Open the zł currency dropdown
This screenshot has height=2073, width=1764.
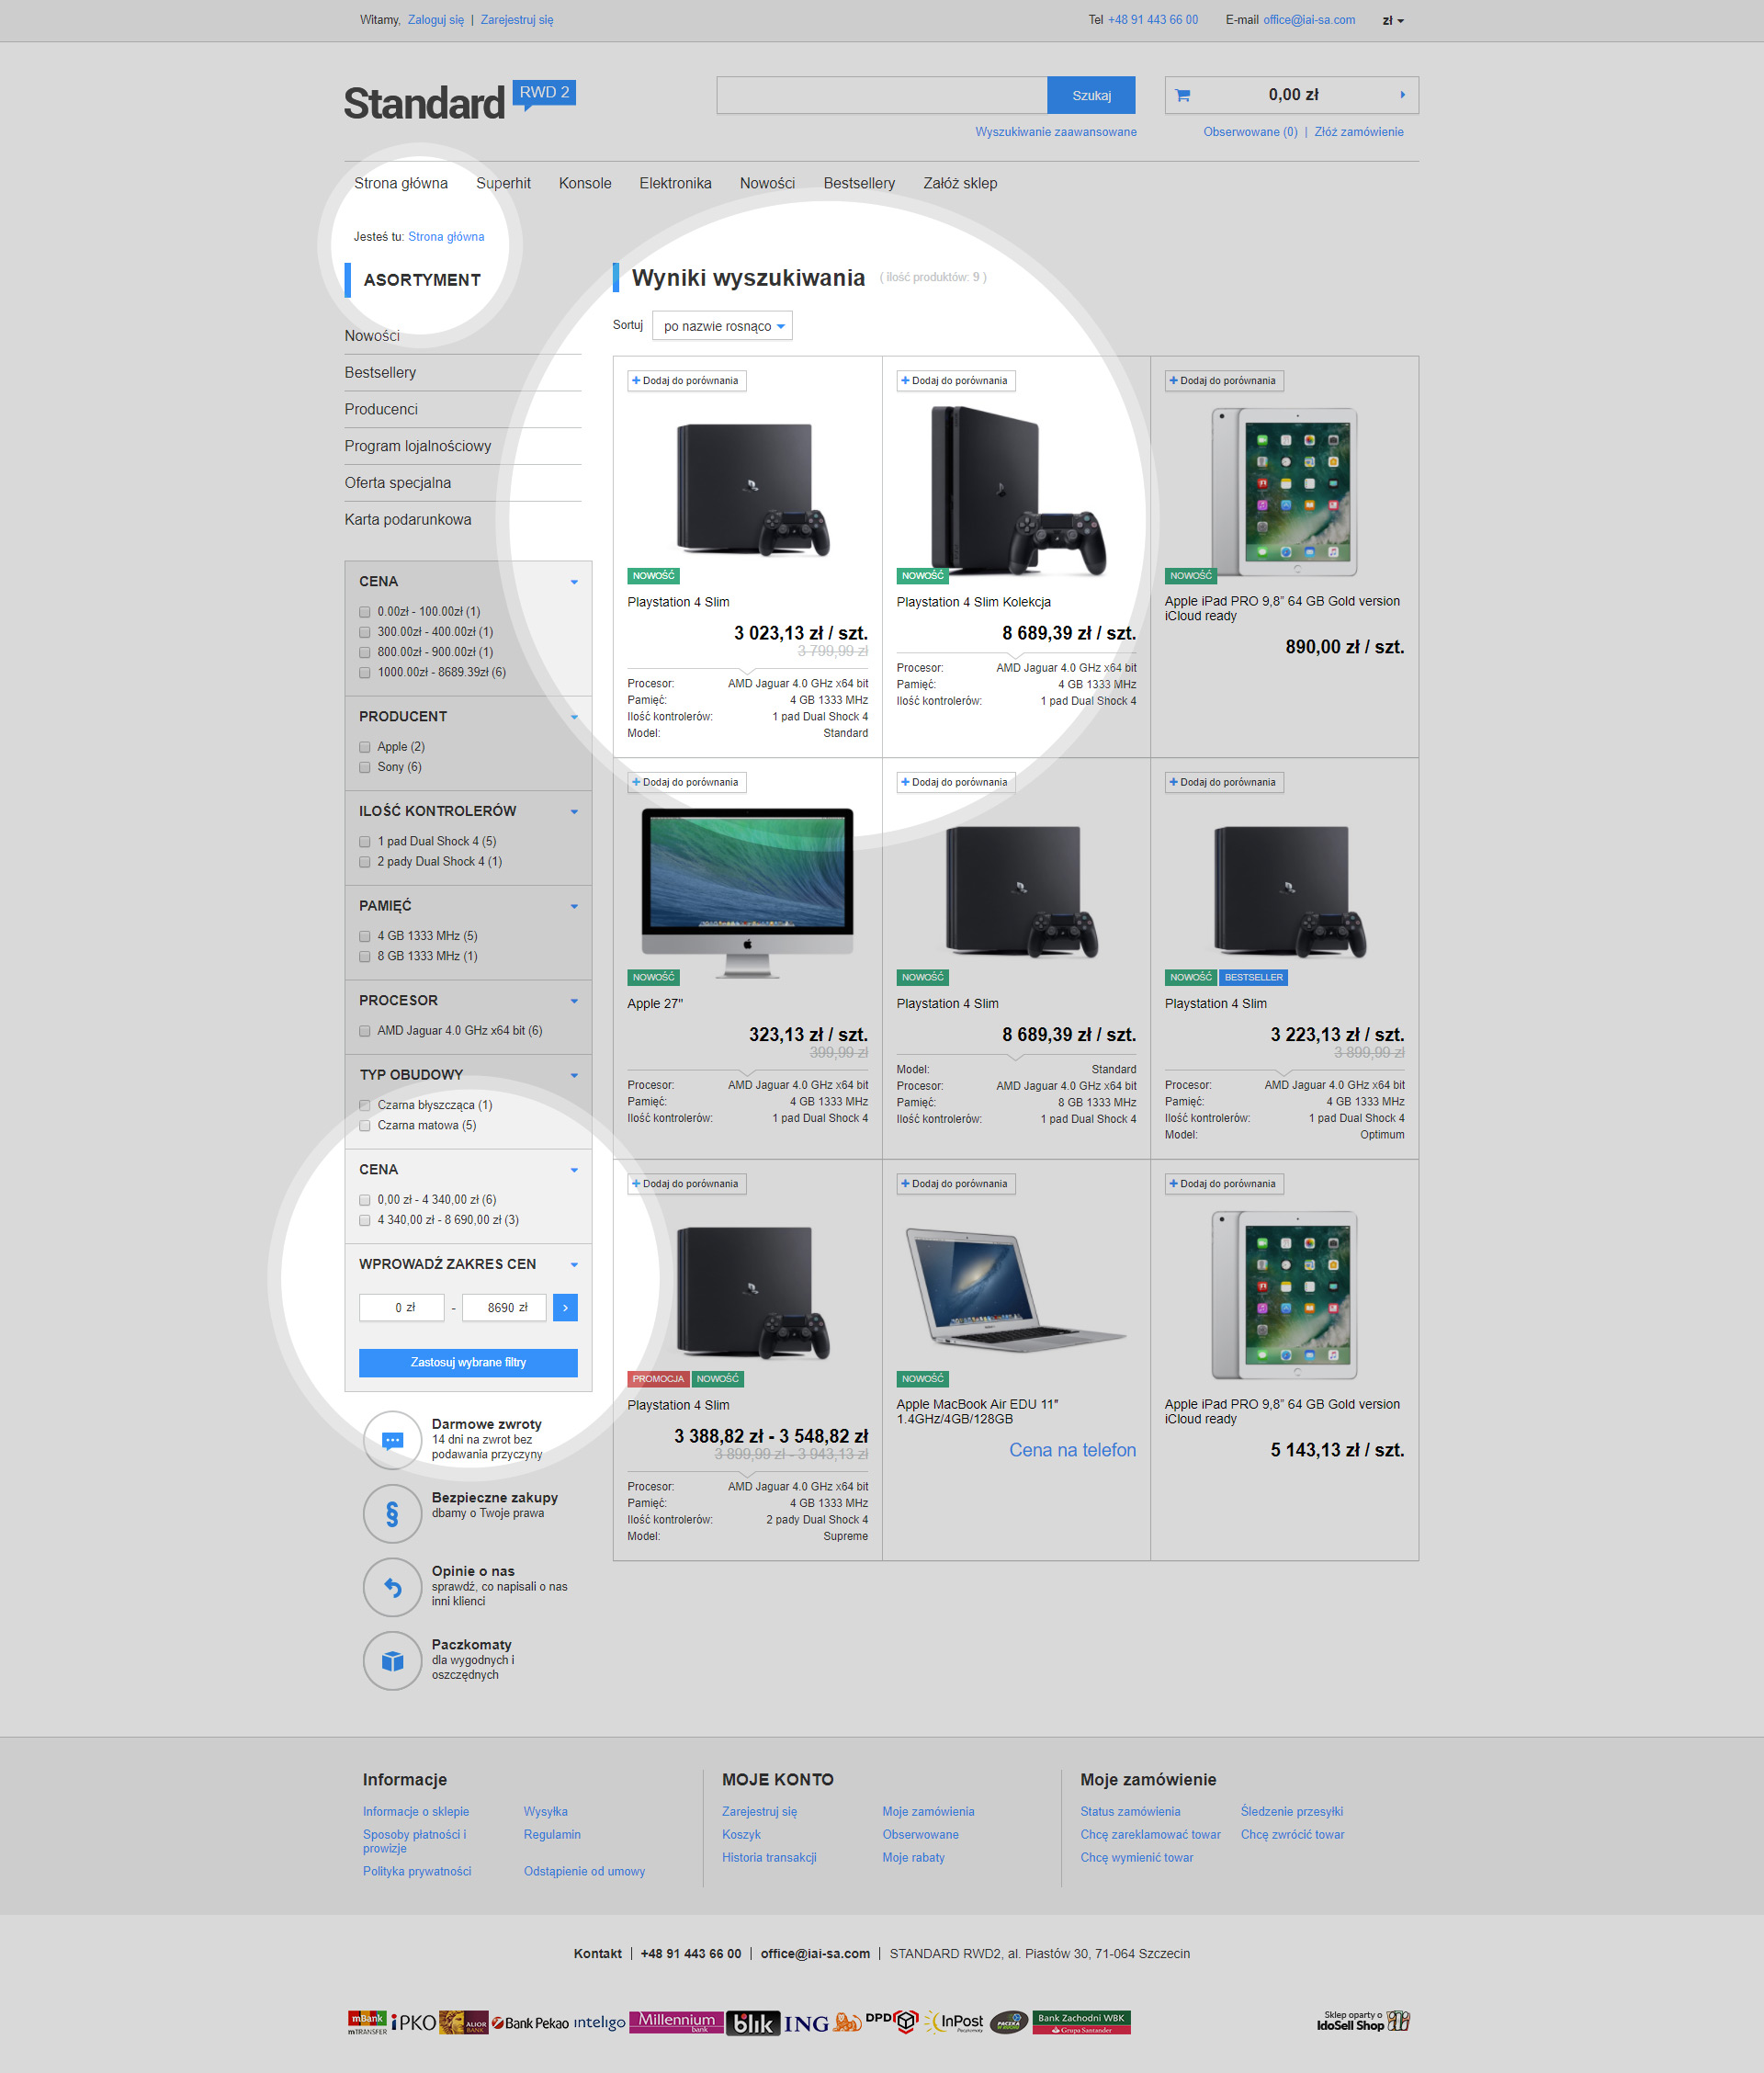pos(1393,21)
